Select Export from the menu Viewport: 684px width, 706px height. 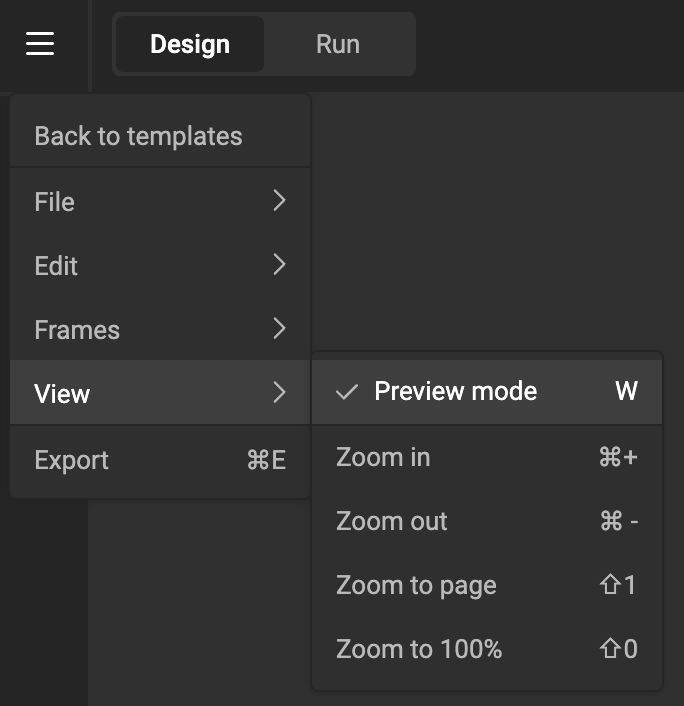point(160,460)
